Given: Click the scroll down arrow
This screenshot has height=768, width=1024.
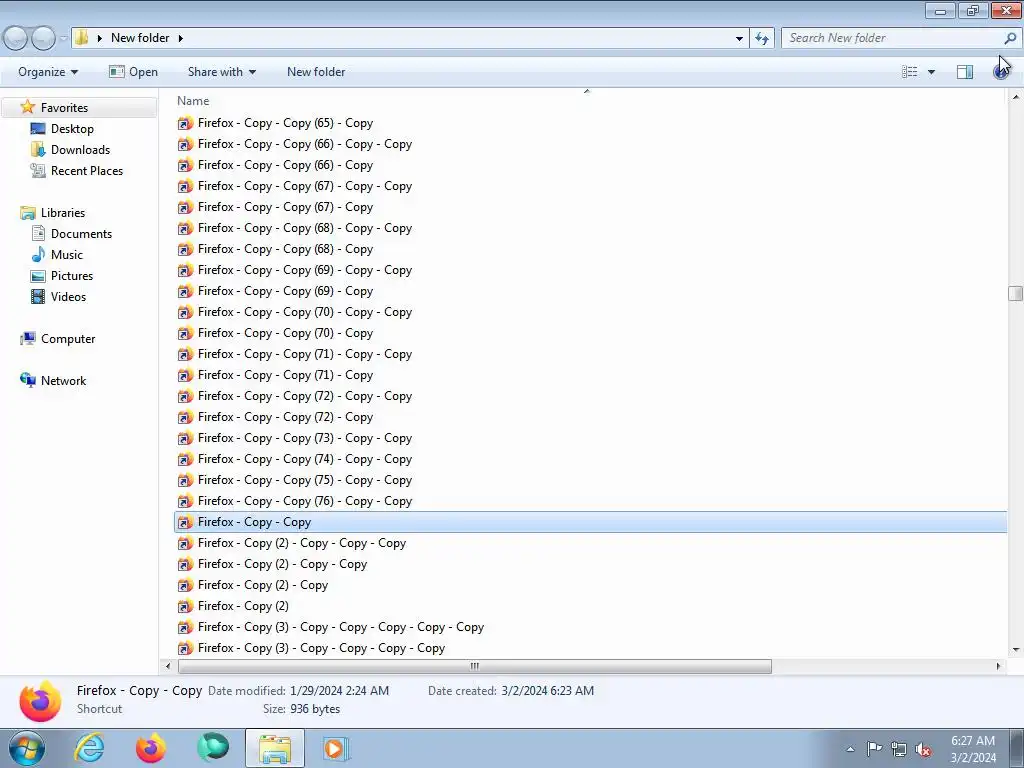Looking at the screenshot, I should pyautogui.click(x=1015, y=650).
